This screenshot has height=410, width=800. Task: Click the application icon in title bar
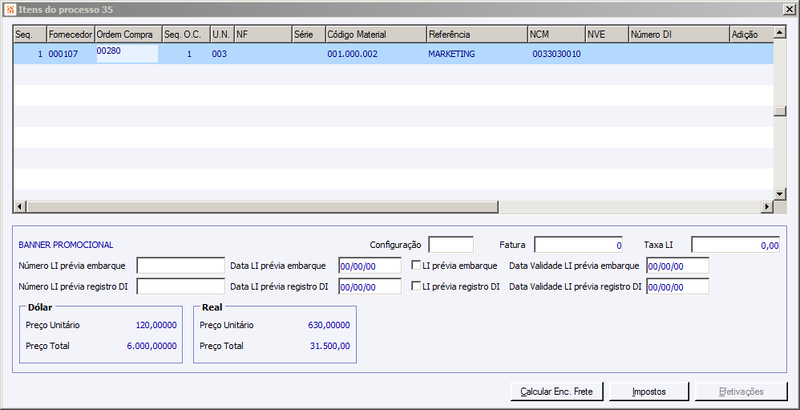pyautogui.click(x=10, y=10)
